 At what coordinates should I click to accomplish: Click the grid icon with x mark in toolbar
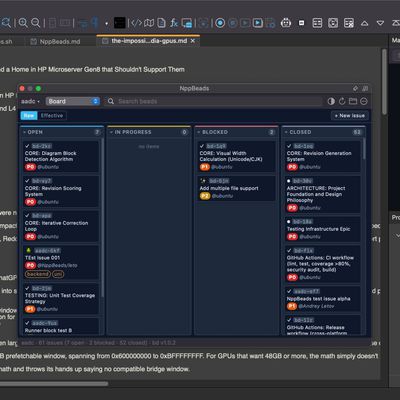pyautogui.click(x=349, y=23)
